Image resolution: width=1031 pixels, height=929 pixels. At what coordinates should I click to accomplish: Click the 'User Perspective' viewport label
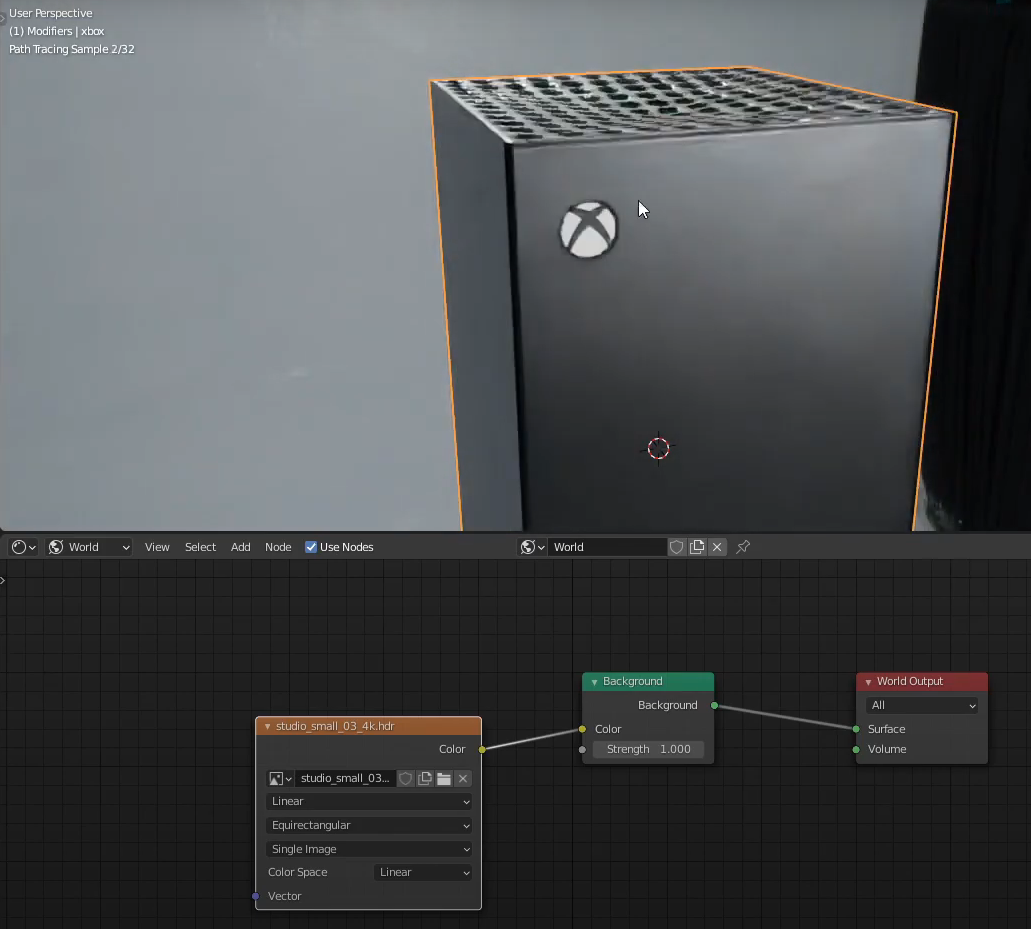[51, 13]
